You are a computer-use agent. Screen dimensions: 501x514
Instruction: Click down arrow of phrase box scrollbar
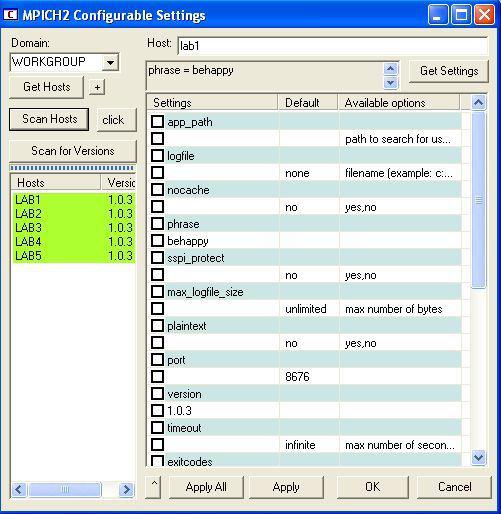tap(390, 82)
